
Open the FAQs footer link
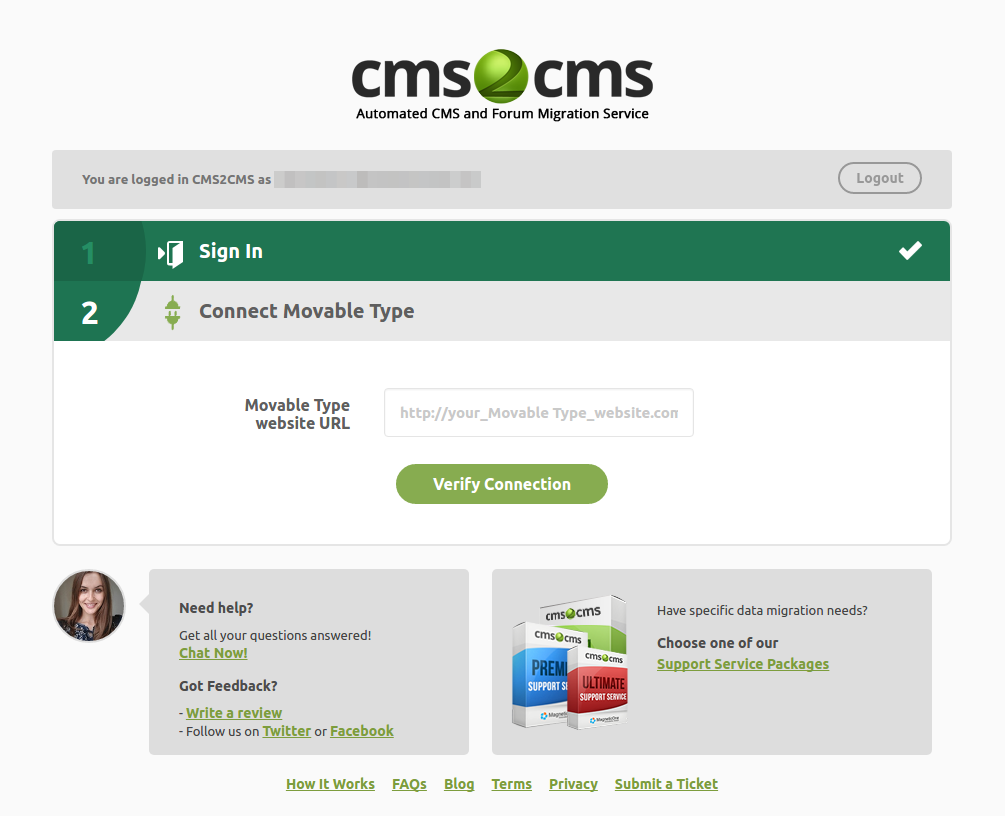click(409, 784)
